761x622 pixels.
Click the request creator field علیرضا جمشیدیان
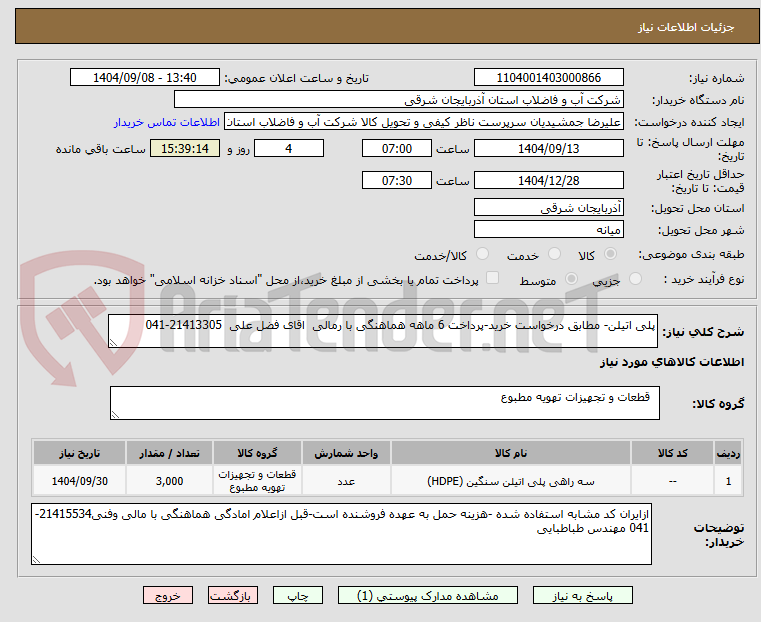[423, 122]
